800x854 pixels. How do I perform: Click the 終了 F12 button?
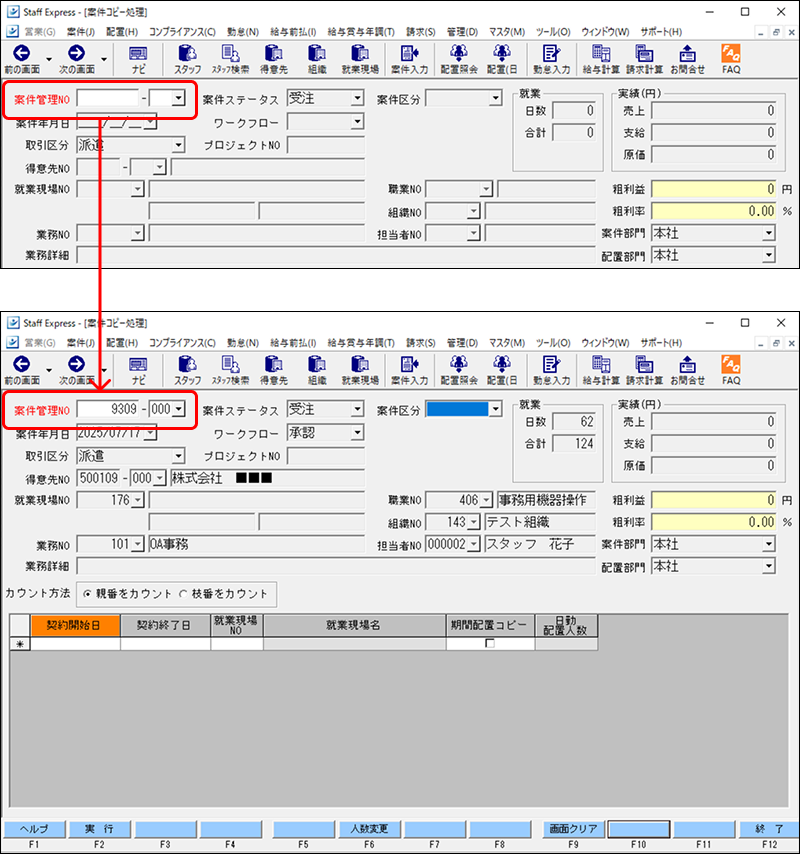click(769, 829)
